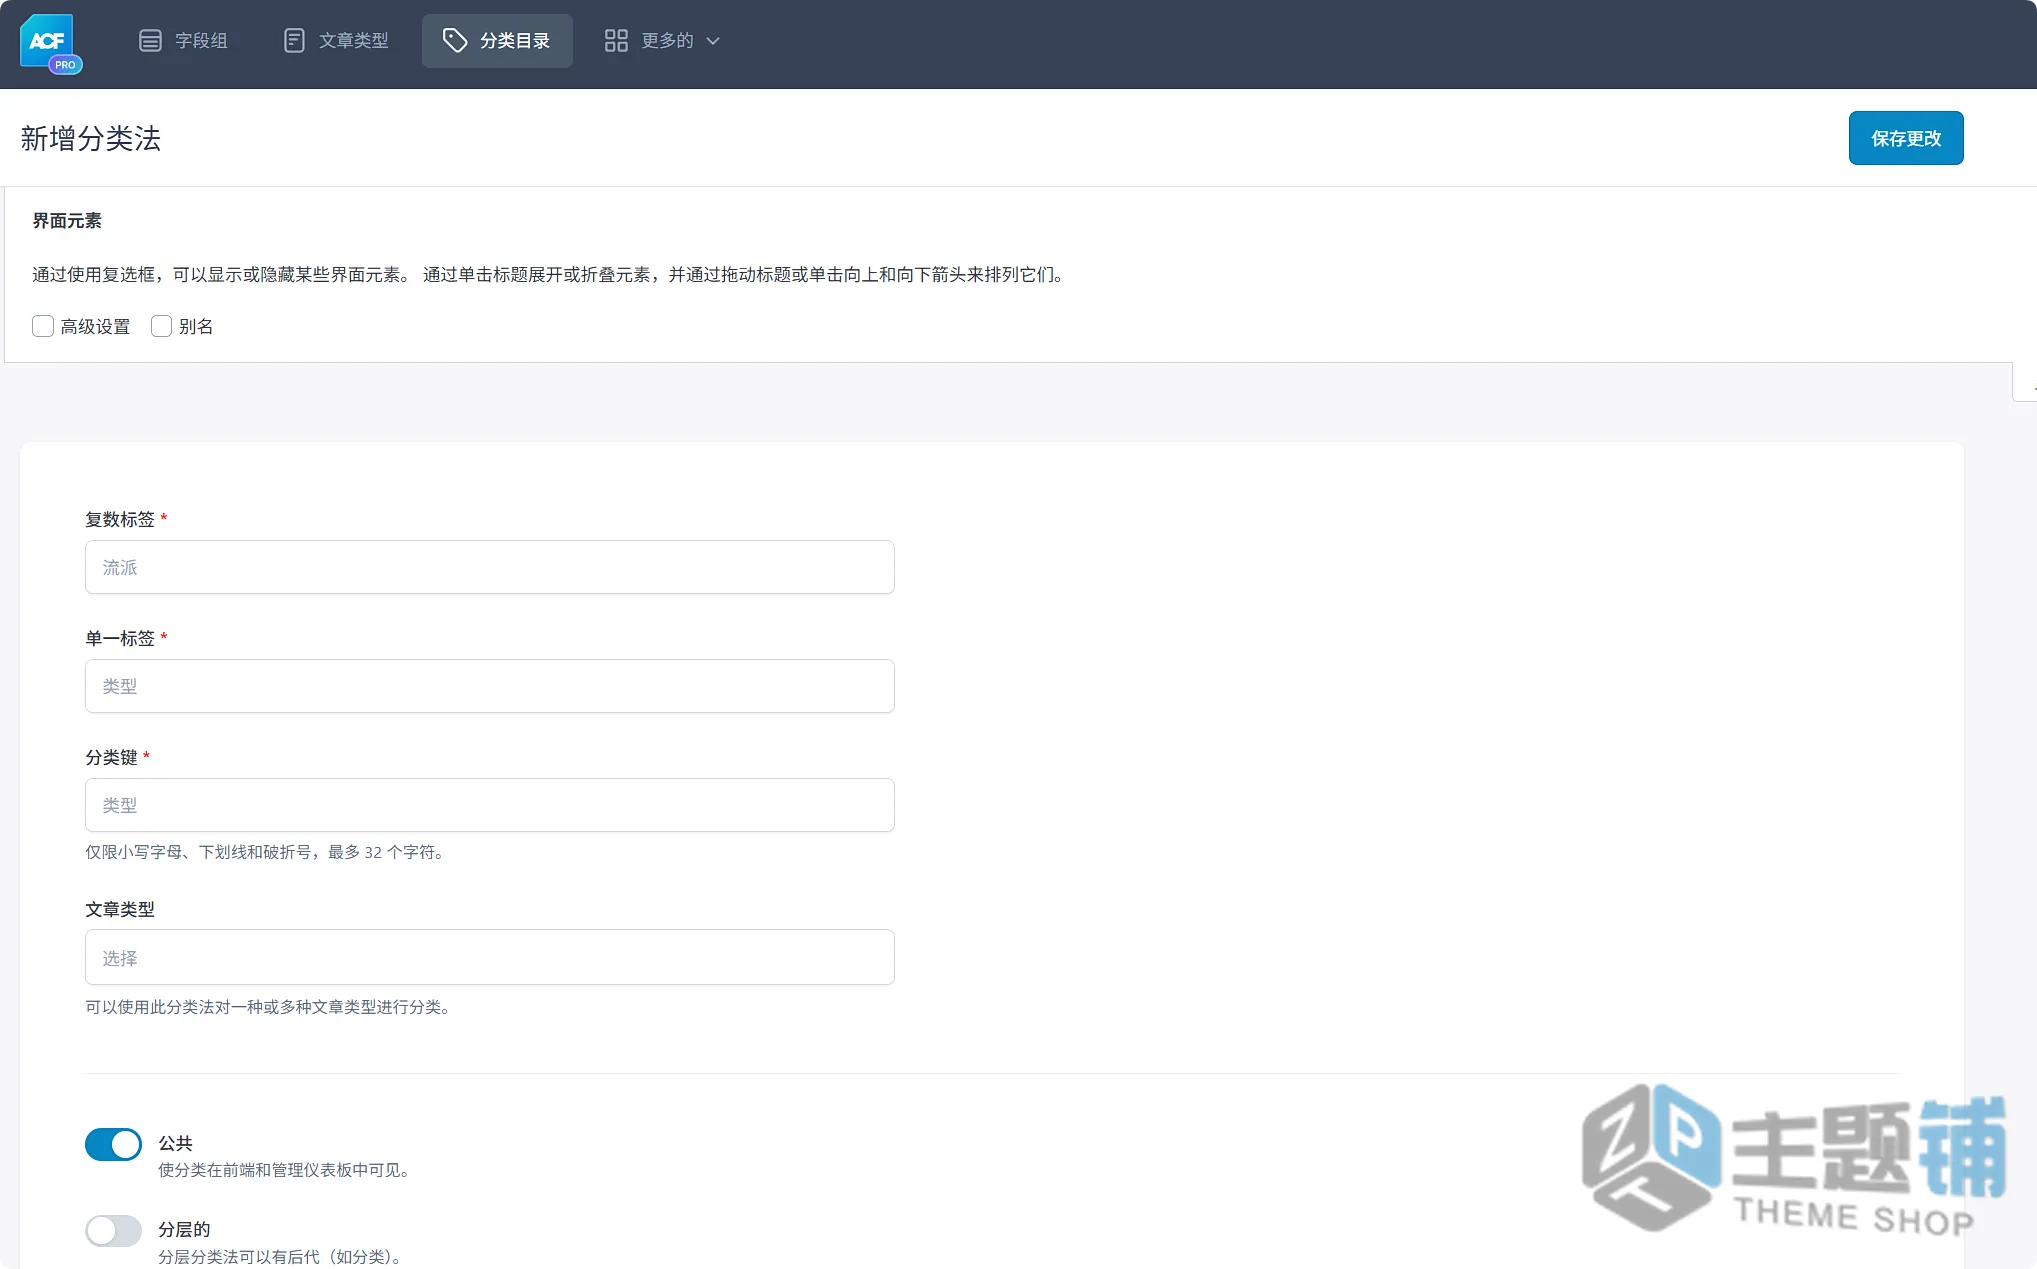Click the 更多的 grid icon

tap(616, 41)
